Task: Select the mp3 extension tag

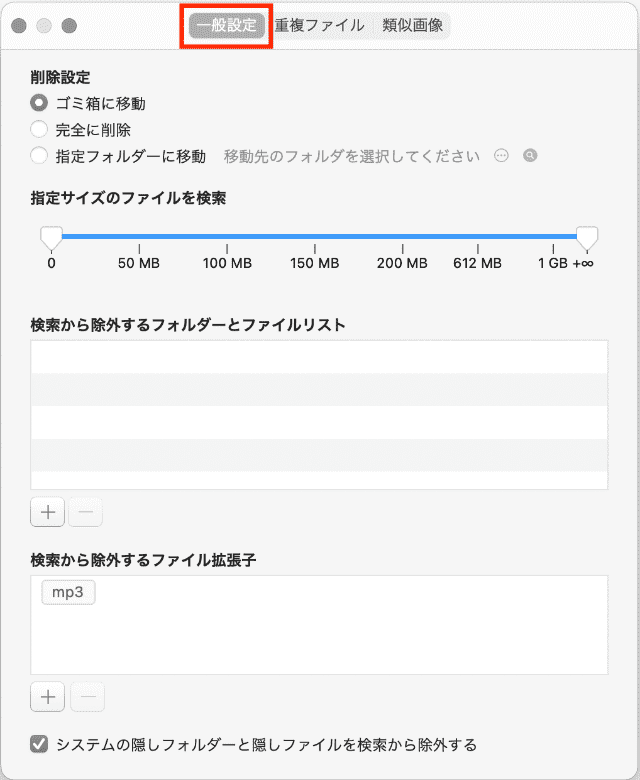Action: pyautogui.click(x=69, y=592)
